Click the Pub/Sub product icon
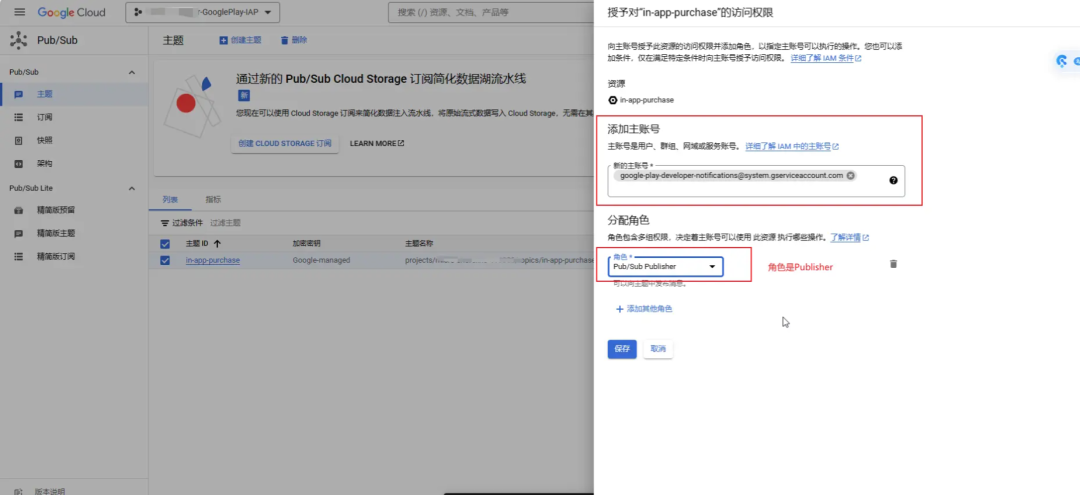This screenshot has height=495, width=1080. point(19,40)
